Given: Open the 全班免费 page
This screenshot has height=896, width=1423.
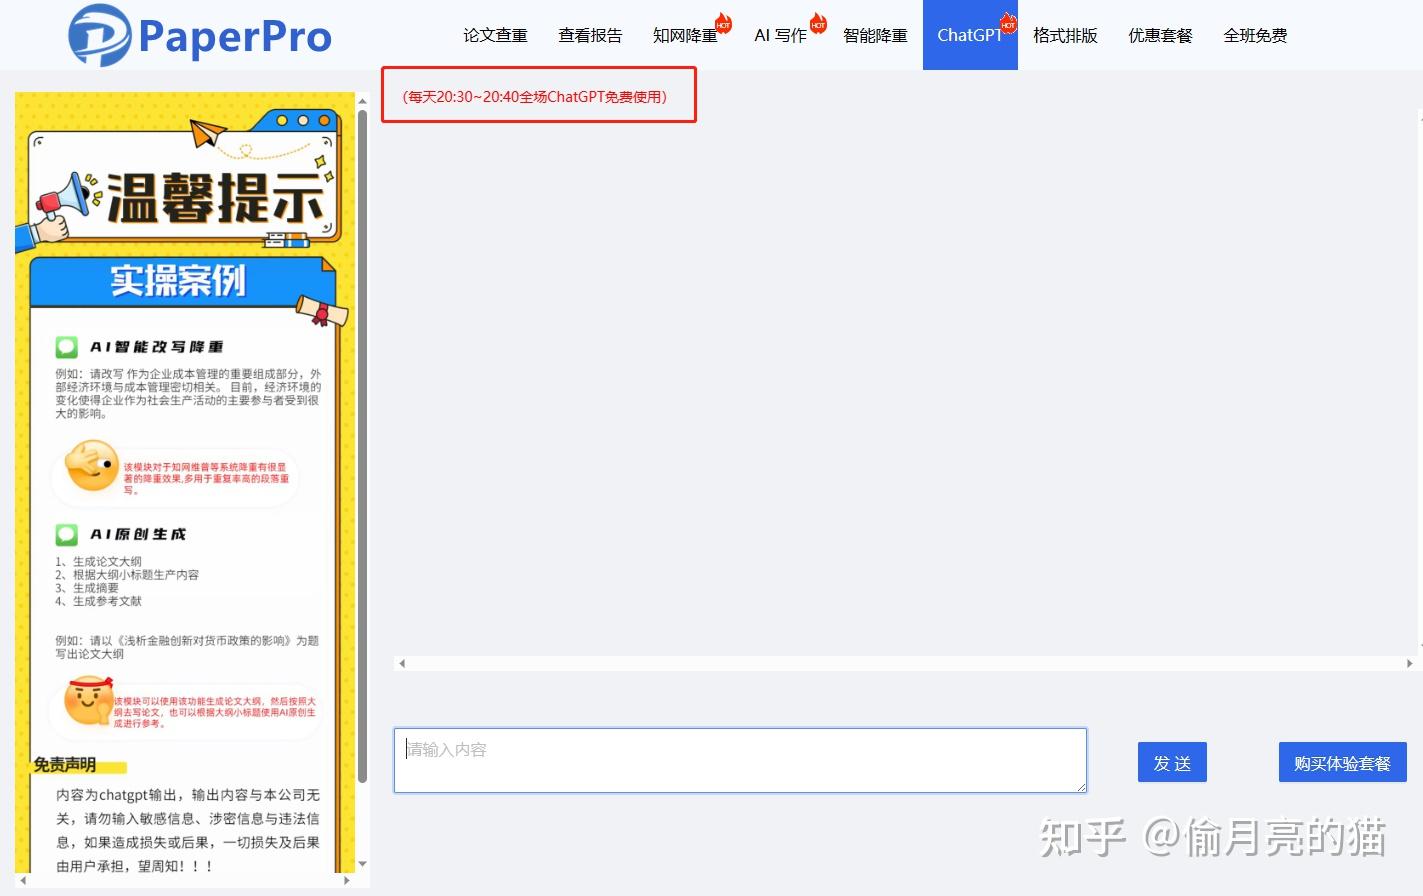Looking at the screenshot, I should tap(1255, 35).
